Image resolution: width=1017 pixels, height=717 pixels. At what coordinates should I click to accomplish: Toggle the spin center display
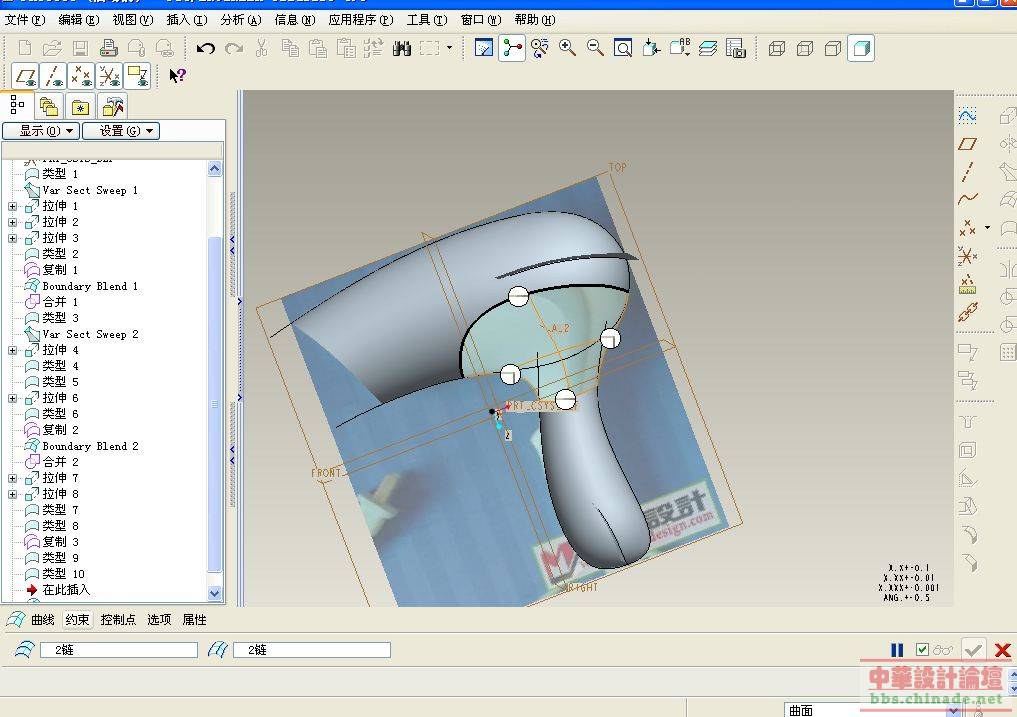pos(512,48)
